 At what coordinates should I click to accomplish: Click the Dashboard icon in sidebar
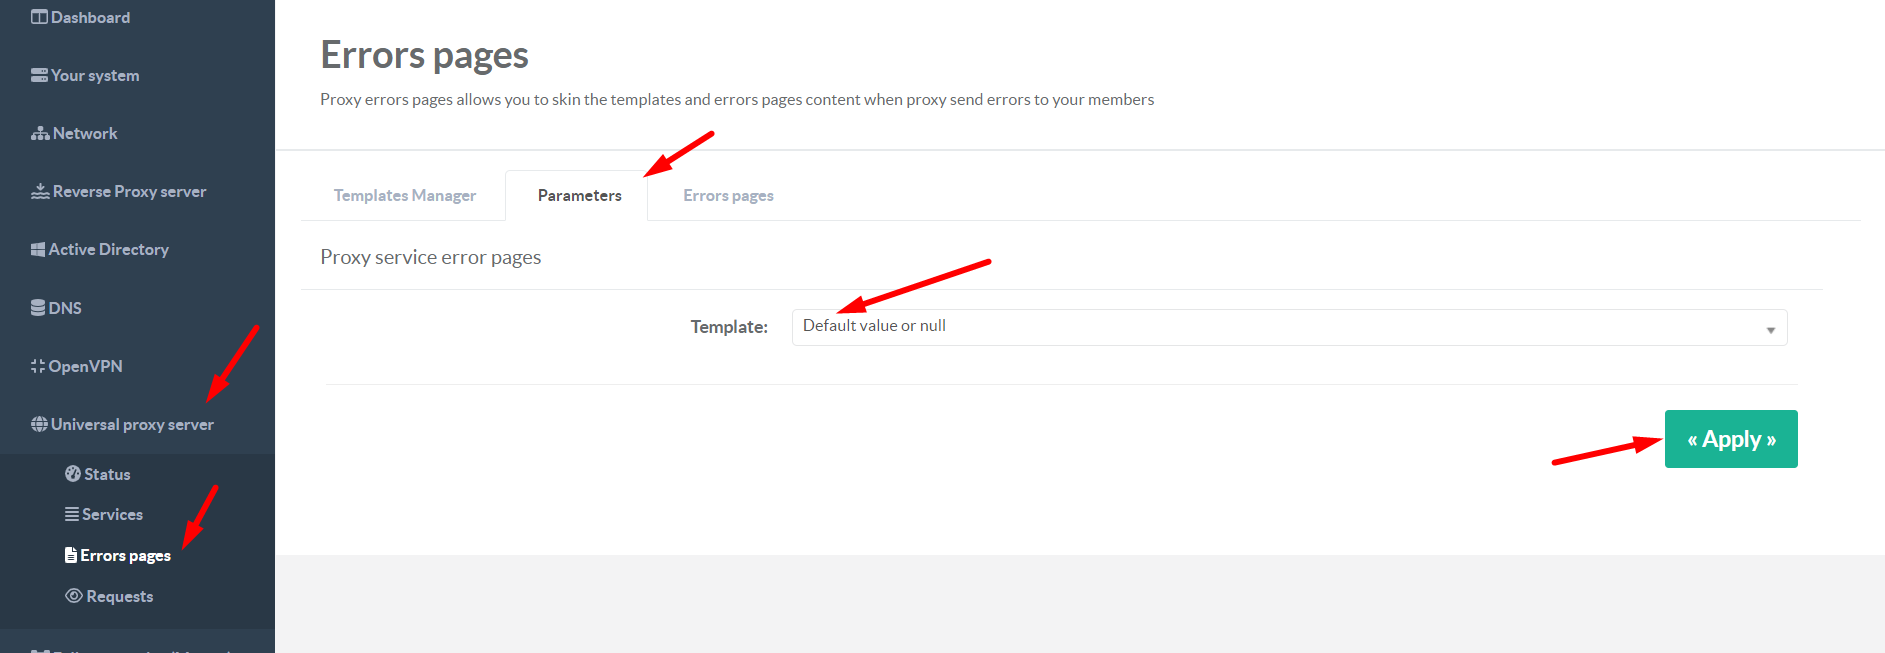pyautogui.click(x=39, y=17)
